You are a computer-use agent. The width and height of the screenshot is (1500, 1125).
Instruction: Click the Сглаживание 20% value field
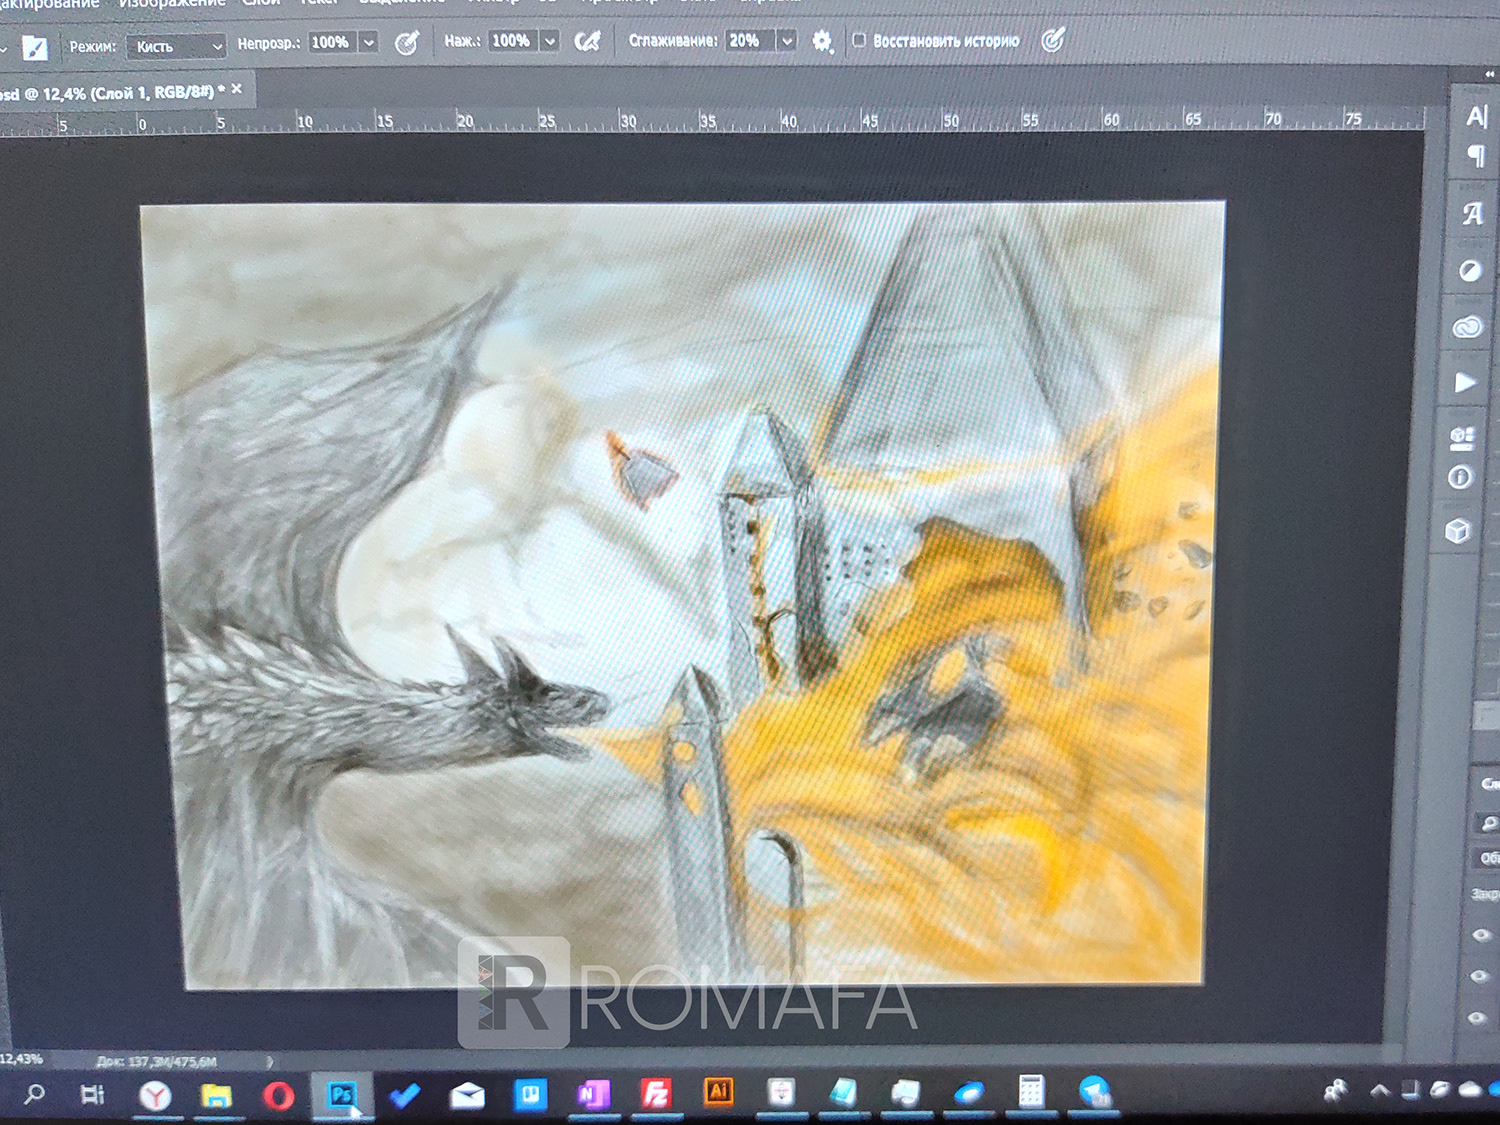[750, 41]
